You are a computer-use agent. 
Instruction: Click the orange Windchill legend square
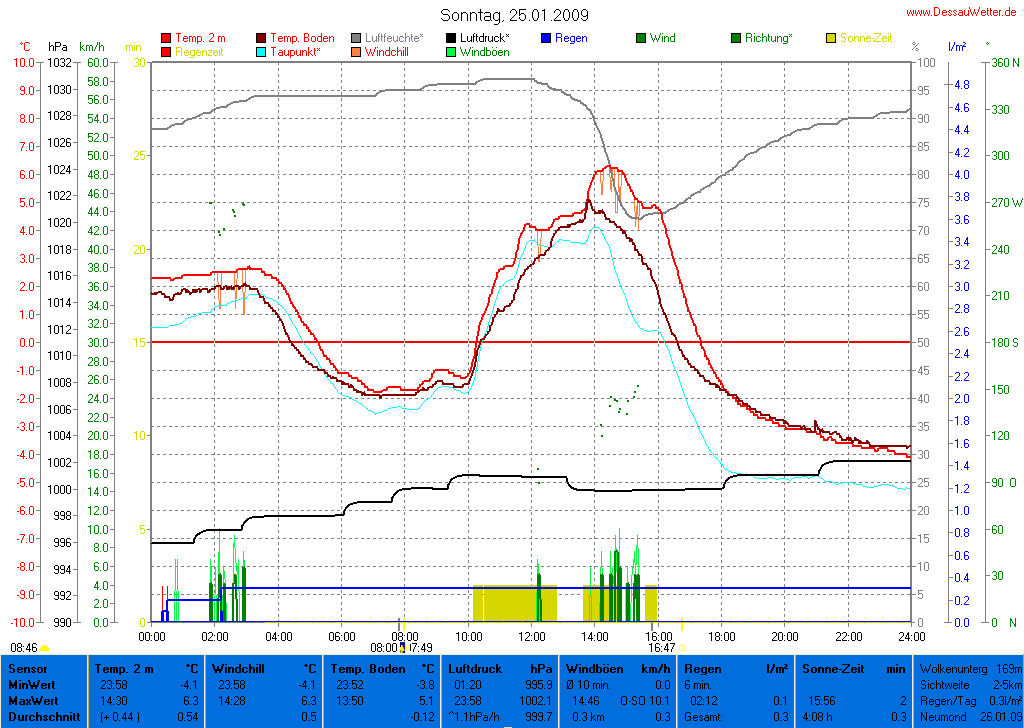click(x=357, y=52)
